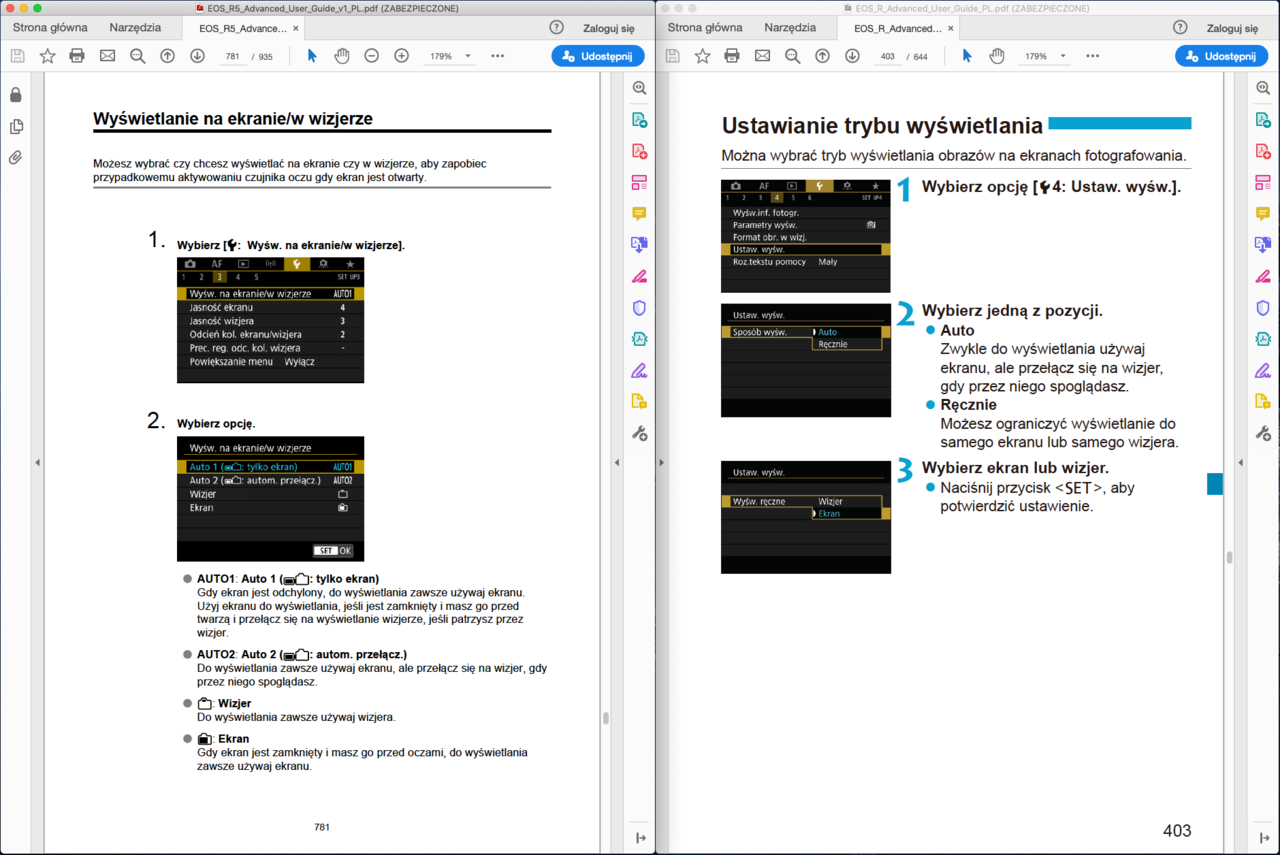This screenshot has width=1280, height=855.
Task: Click Udostępnij share button in EOS_R5 window
Action: (598, 56)
